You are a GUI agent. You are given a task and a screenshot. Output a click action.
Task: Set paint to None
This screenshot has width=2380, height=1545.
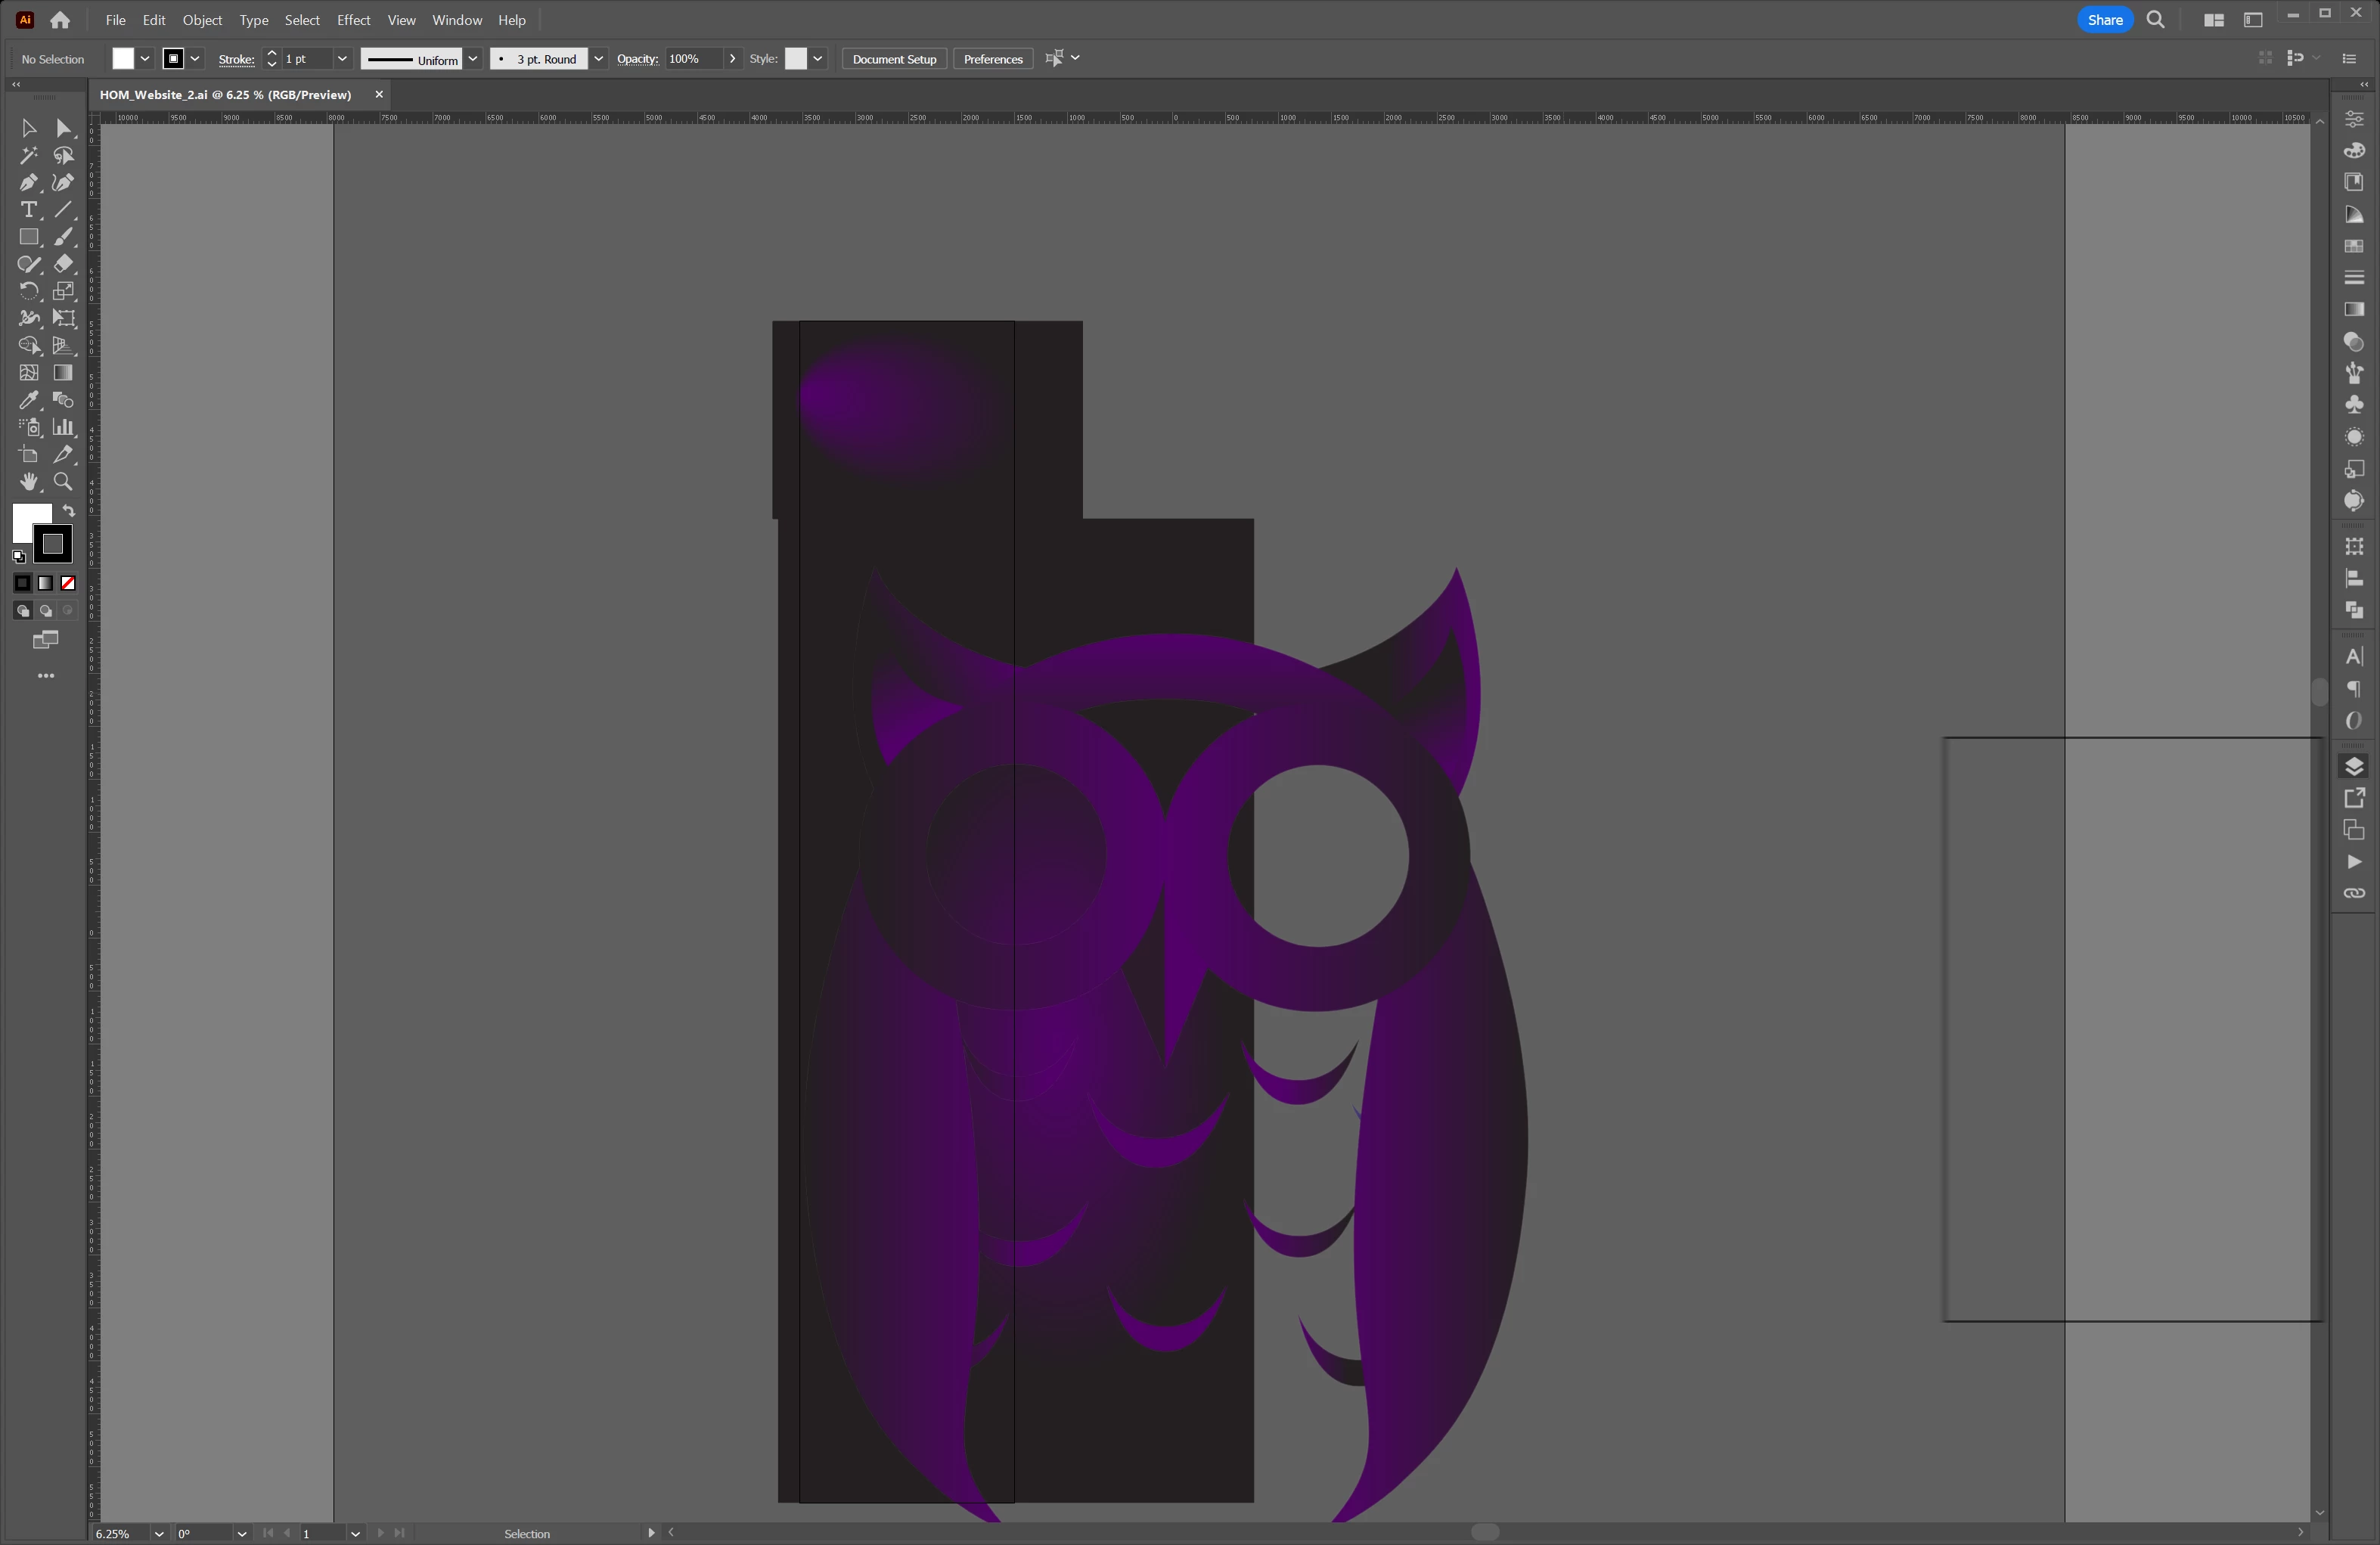(x=68, y=583)
